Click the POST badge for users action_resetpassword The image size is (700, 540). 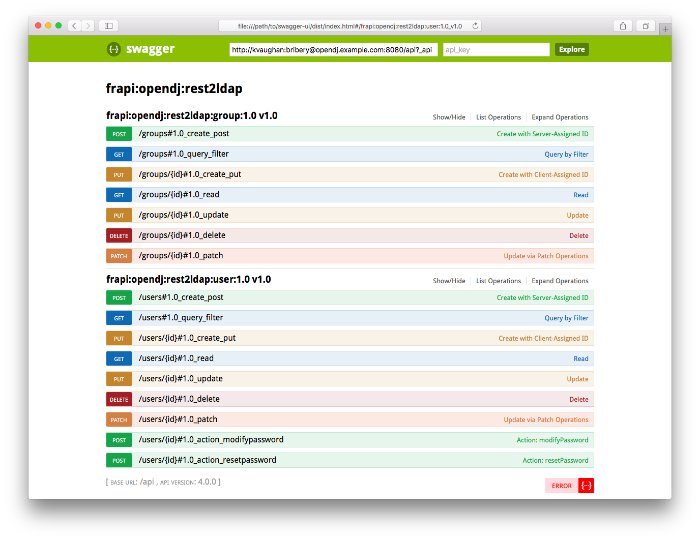(x=119, y=461)
